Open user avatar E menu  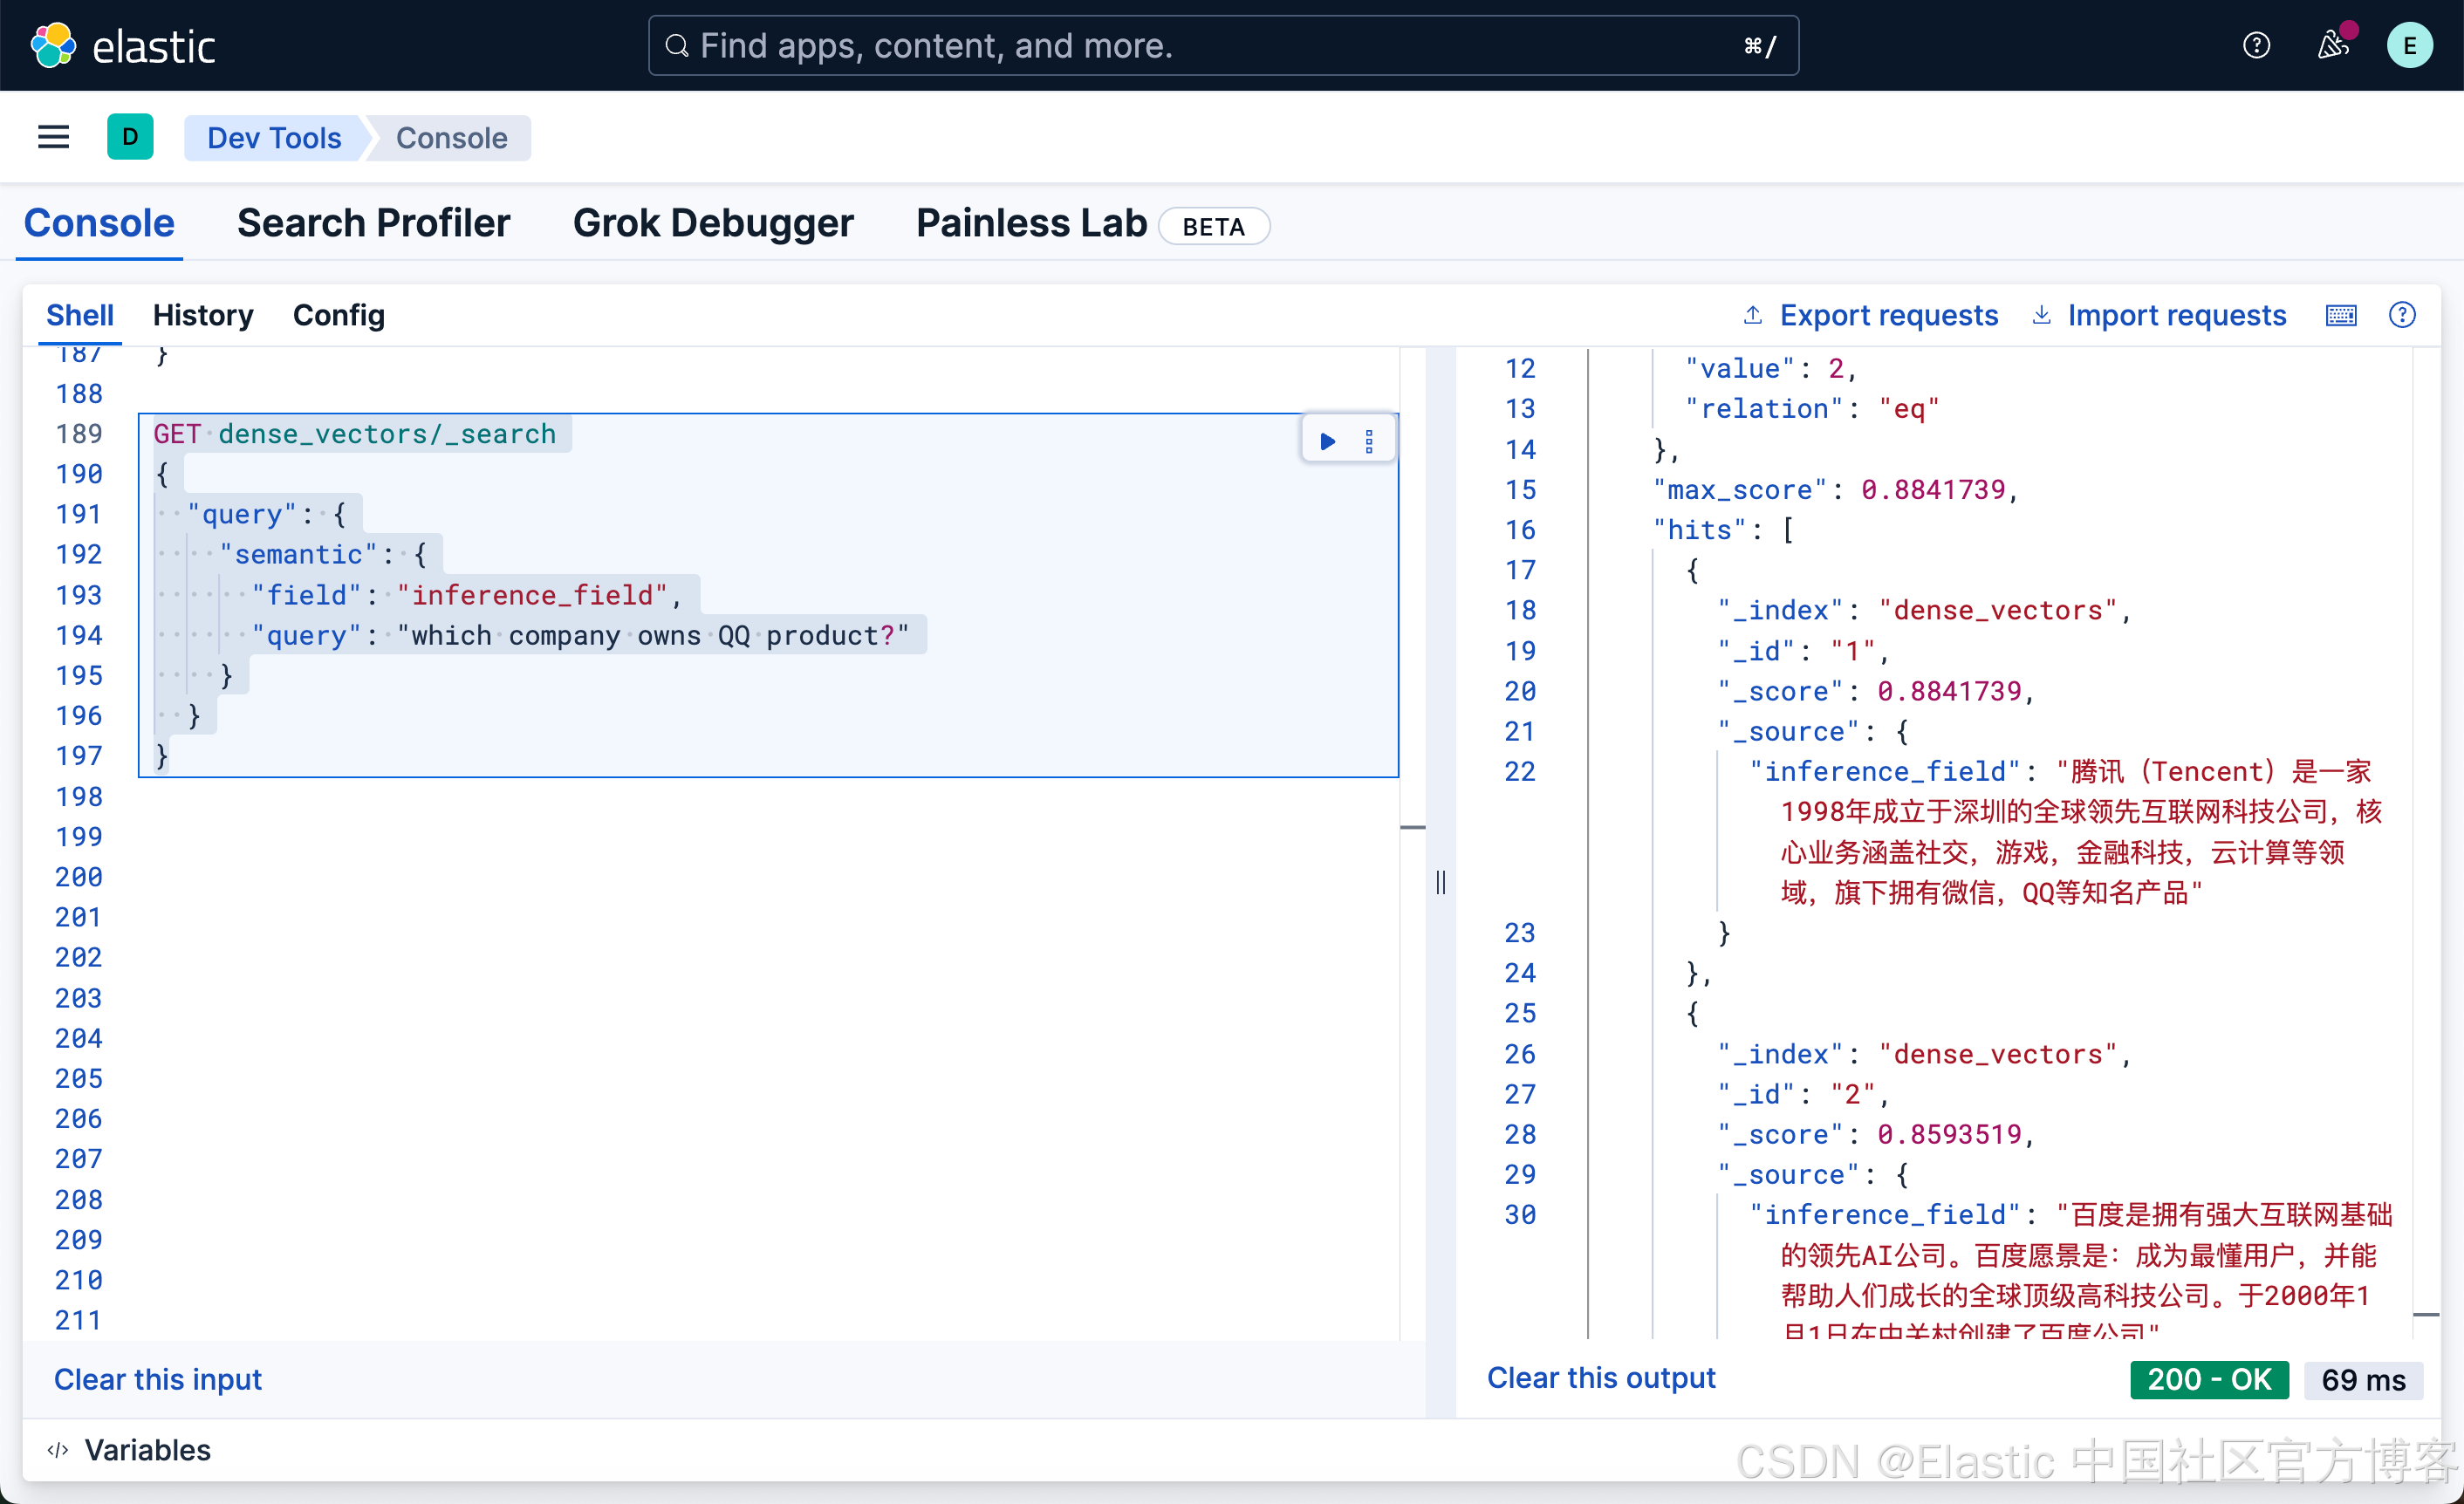(2409, 45)
